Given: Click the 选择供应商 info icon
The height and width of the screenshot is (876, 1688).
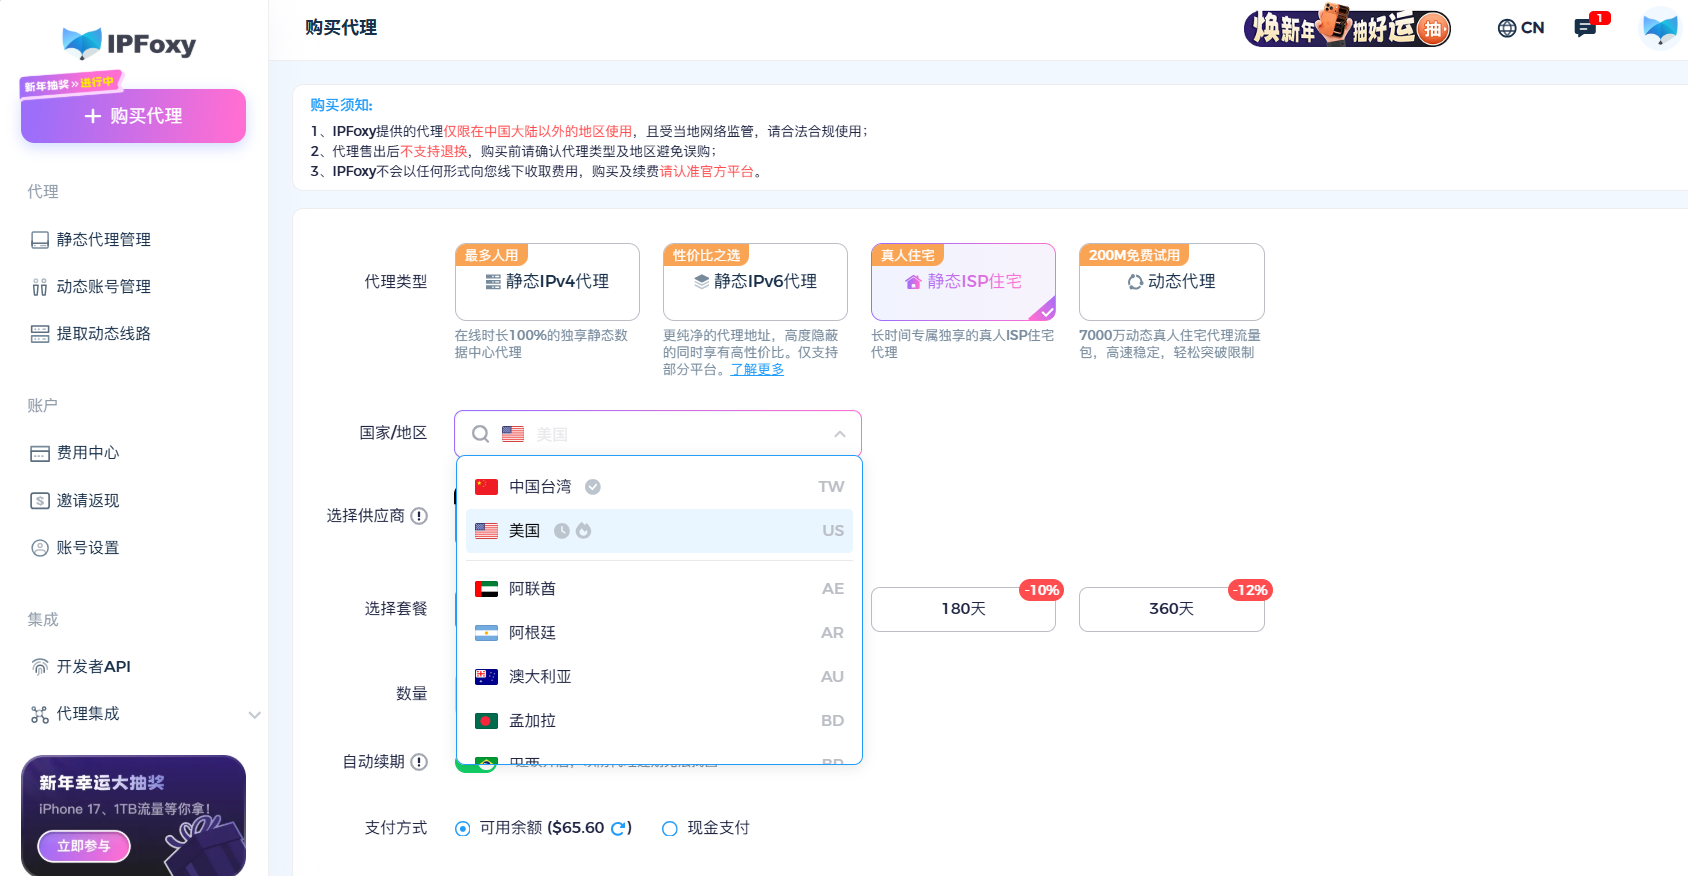Looking at the screenshot, I should 419,516.
